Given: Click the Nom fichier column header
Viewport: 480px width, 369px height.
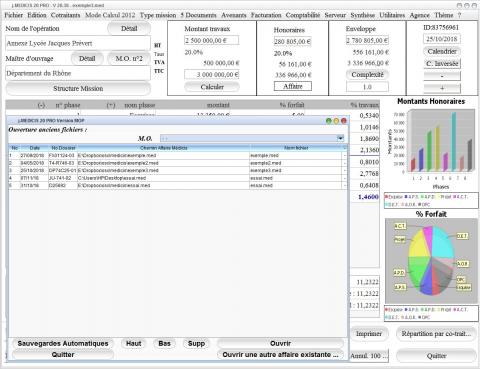Looking at the screenshot, I should coord(296,148).
